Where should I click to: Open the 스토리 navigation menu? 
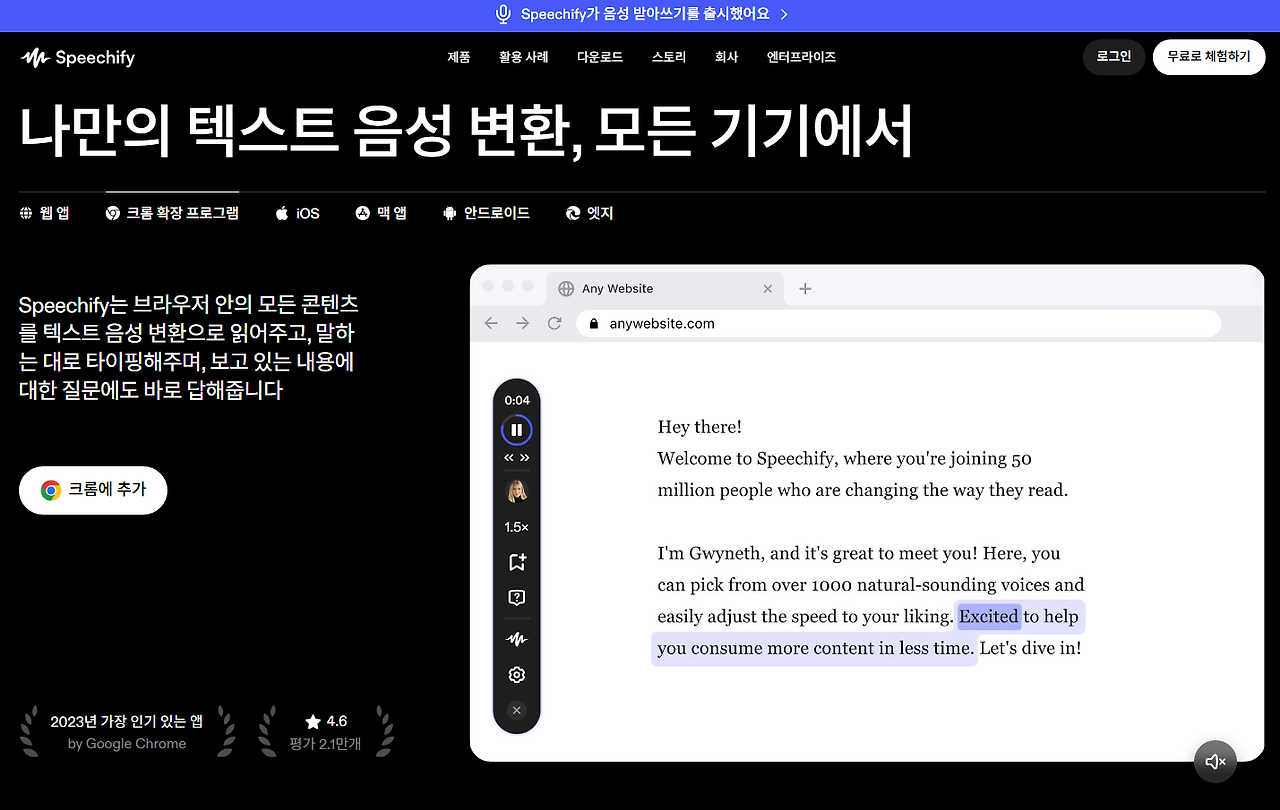click(x=669, y=57)
